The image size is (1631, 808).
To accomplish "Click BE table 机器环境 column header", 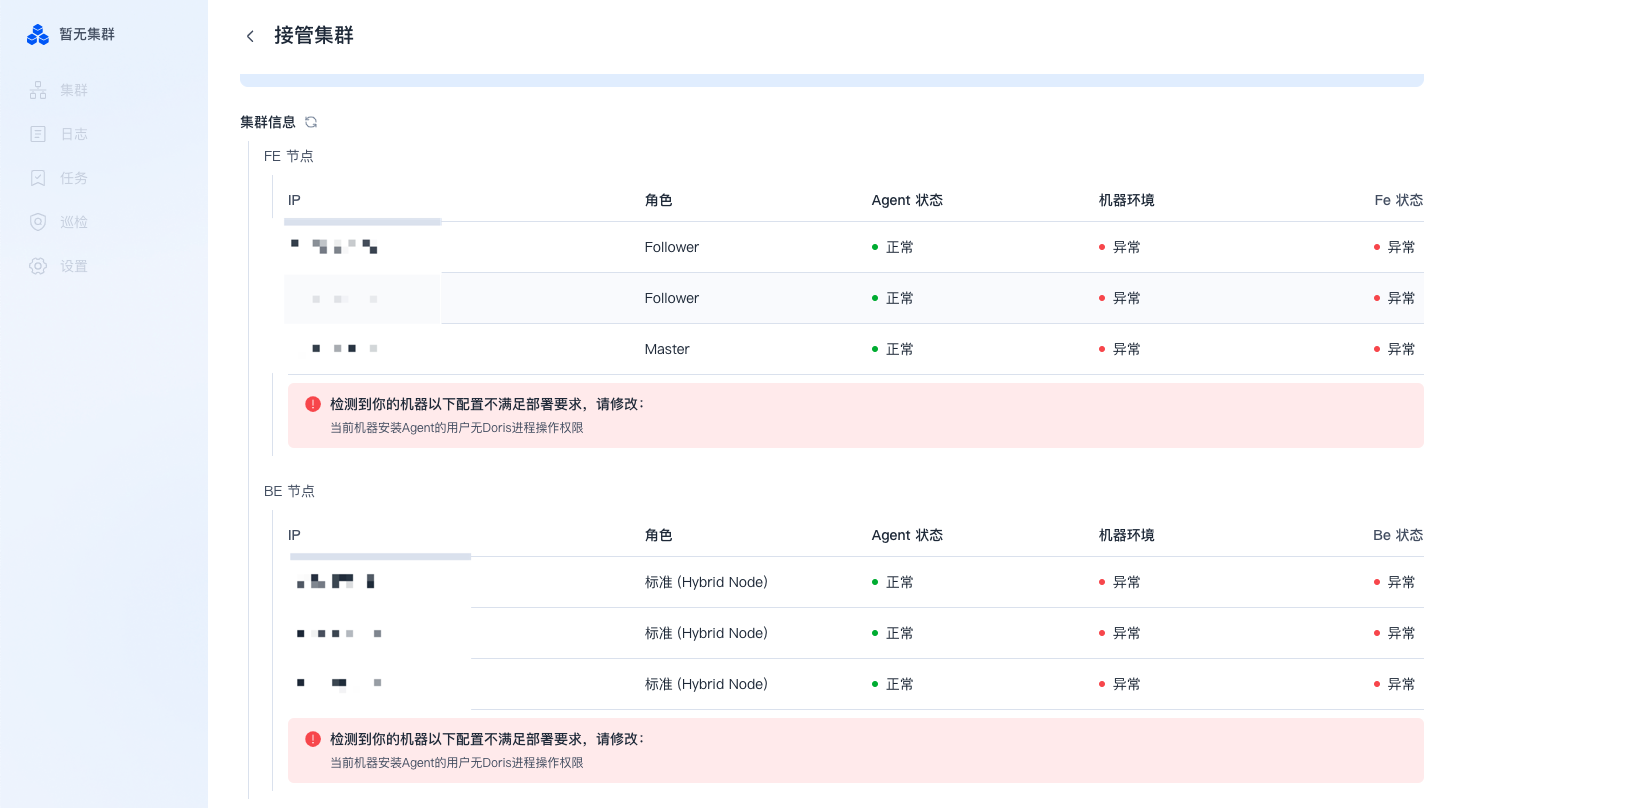I will pos(1126,535).
